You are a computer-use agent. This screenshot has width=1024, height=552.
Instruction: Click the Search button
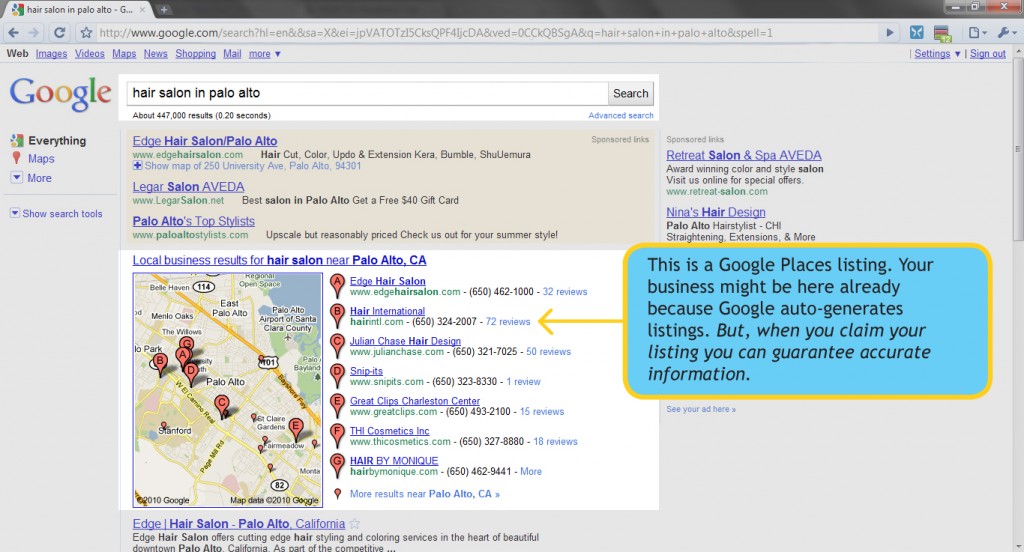pyautogui.click(x=630, y=93)
